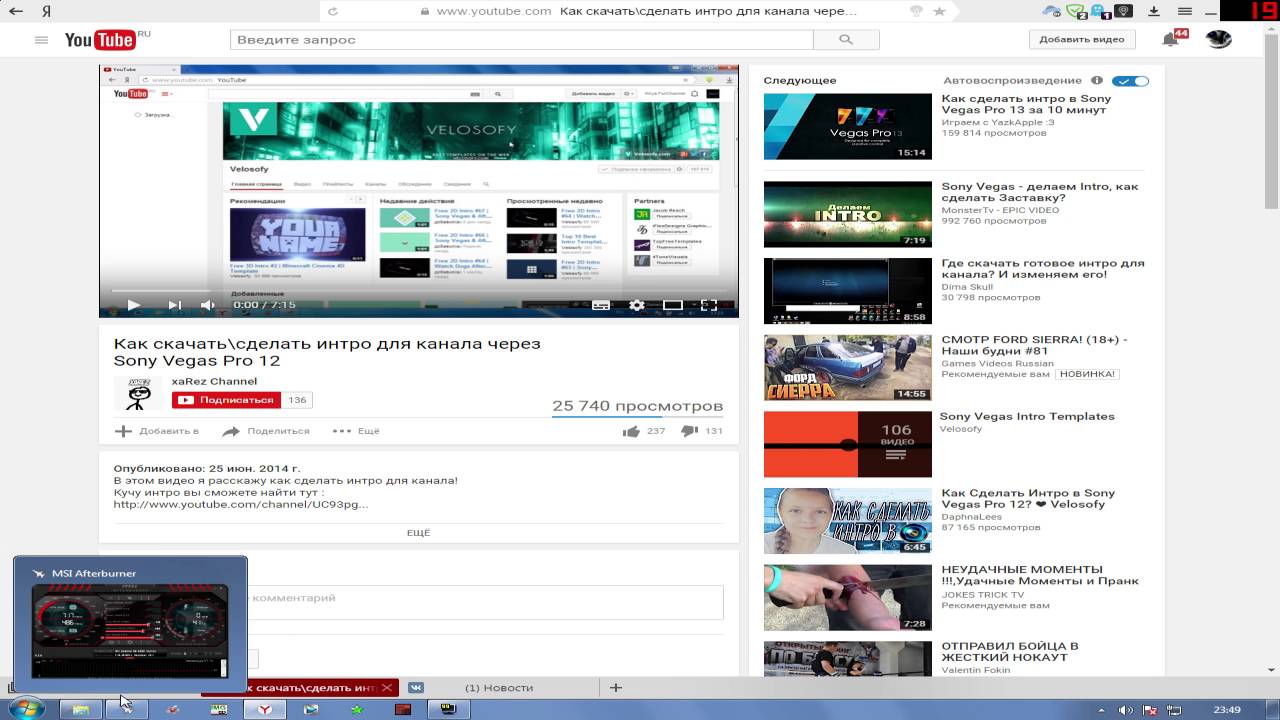
Task: Click the Yandex browser taskbar icon
Action: [x=265, y=709]
